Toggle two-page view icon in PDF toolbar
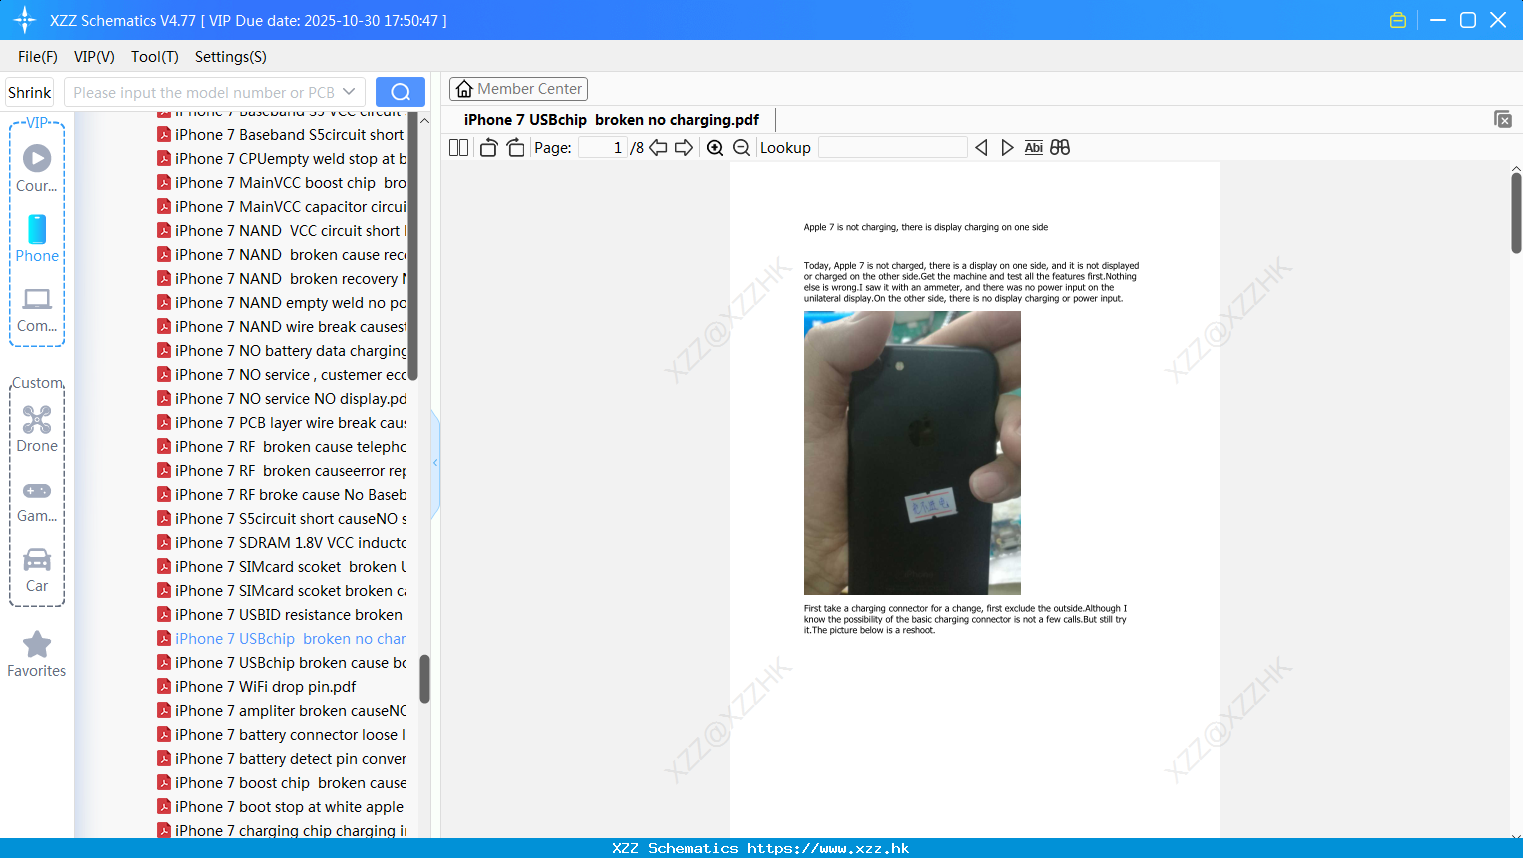The height and width of the screenshot is (858, 1523). (x=458, y=147)
